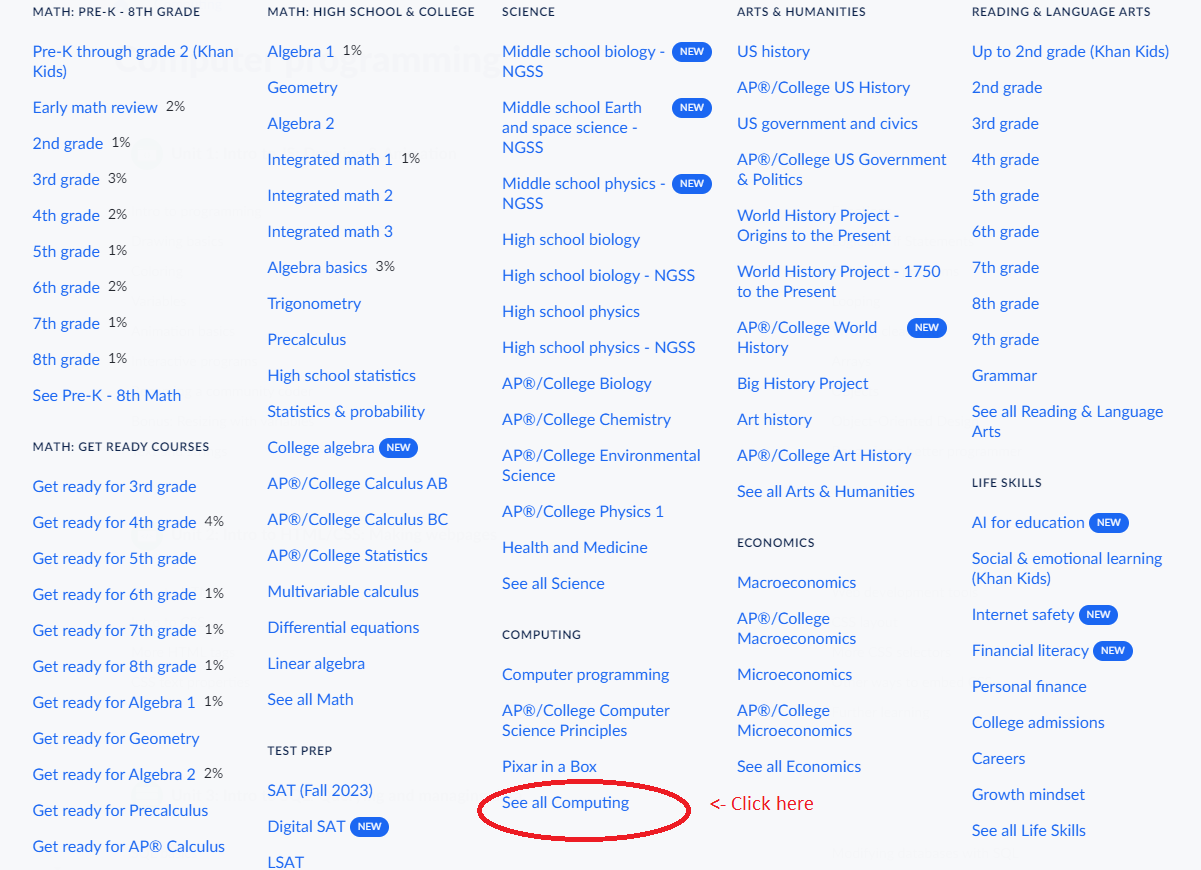This screenshot has width=1201, height=870.
Task: Go to US history course
Action: [773, 52]
